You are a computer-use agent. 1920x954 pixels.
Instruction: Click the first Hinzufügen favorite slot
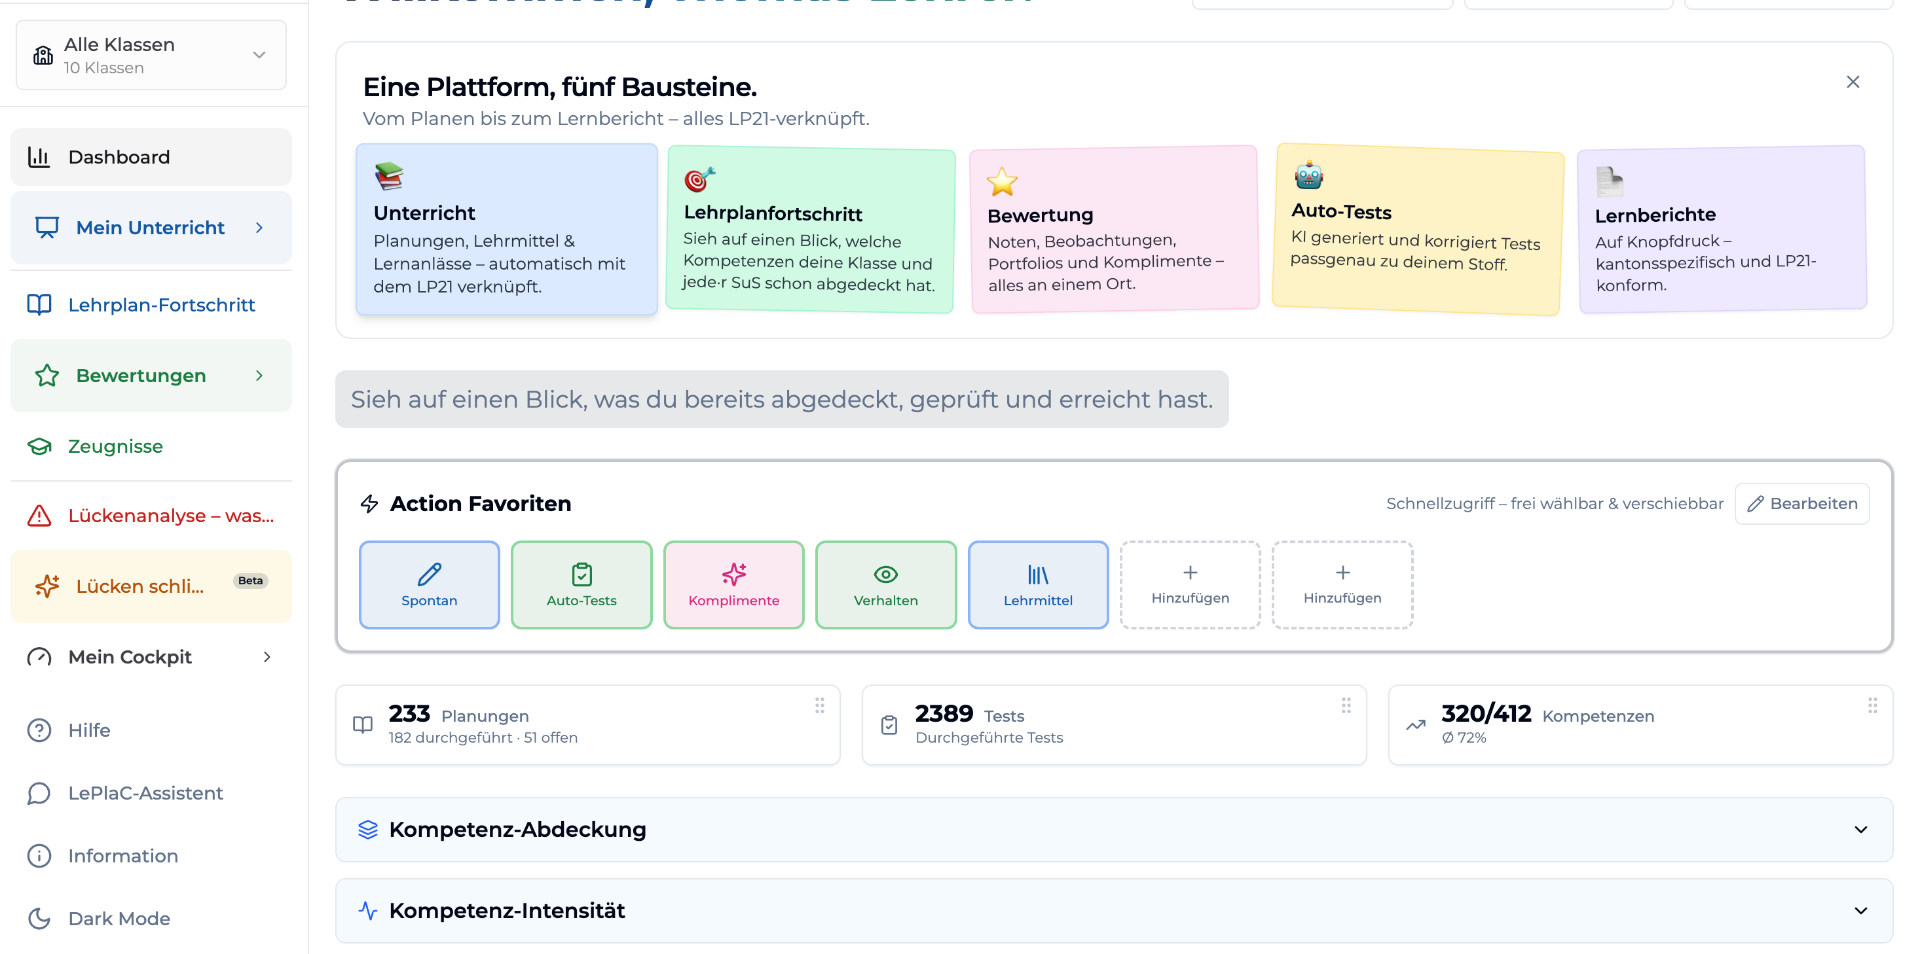(x=1190, y=585)
